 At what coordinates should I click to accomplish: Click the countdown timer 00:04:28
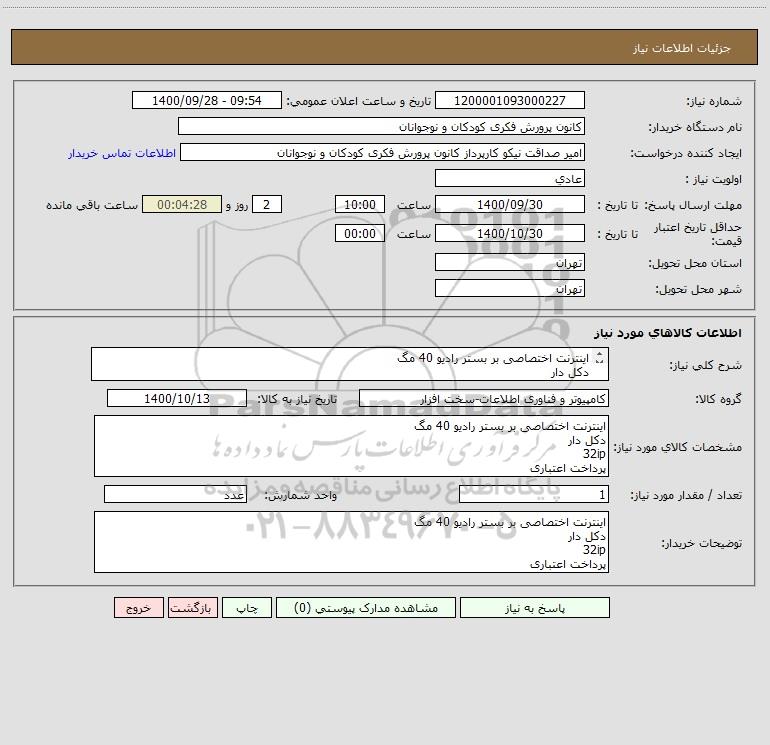pyautogui.click(x=182, y=204)
